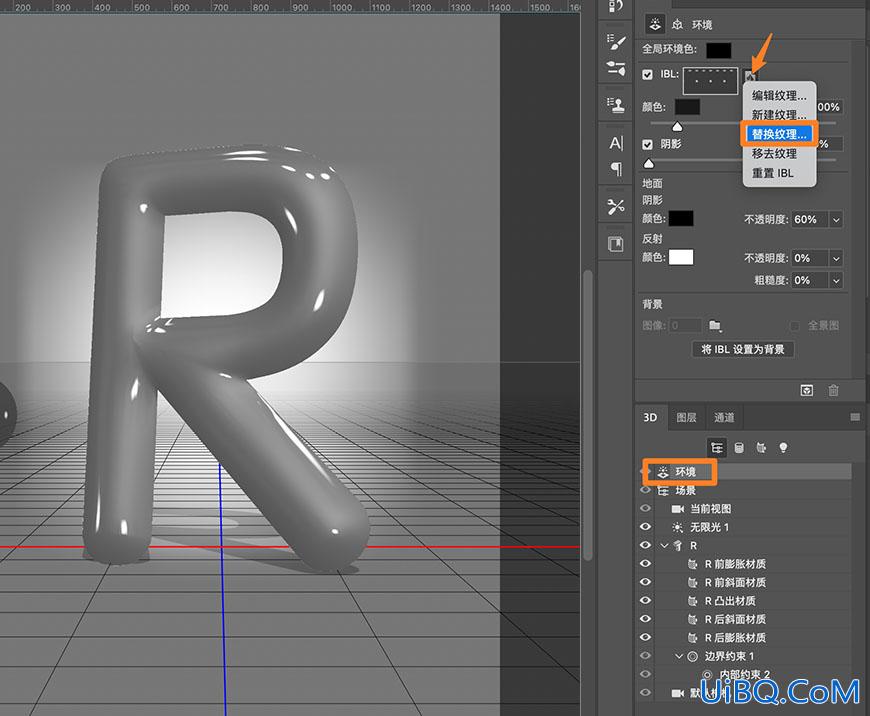The image size is (870, 716).
Task: Open reflection 不透明度 0% dropdown arrow
Action: coord(836,258)
